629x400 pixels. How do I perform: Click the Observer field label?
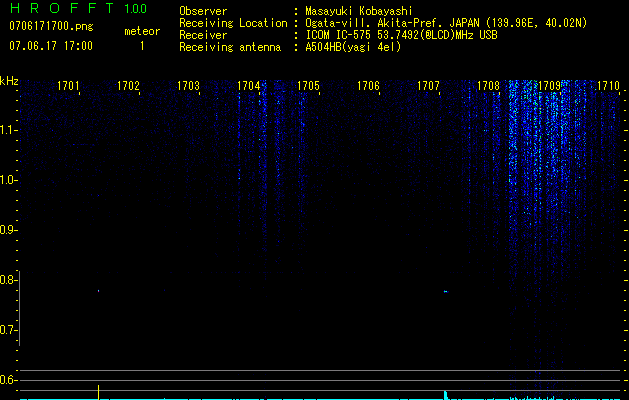203,11
